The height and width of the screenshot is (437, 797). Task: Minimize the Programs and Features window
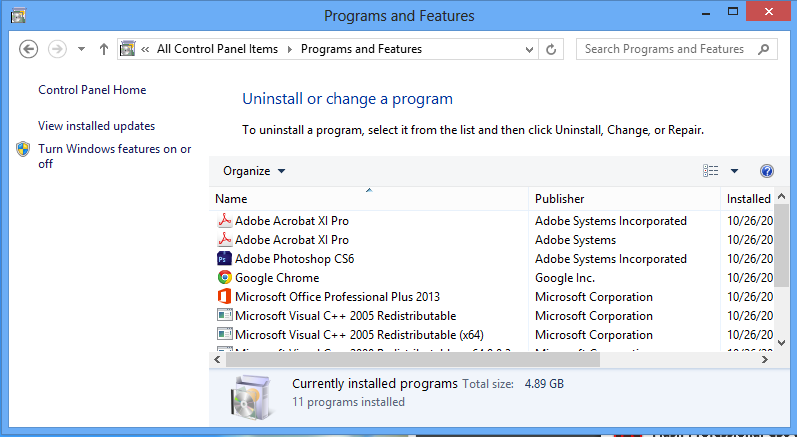coord(706,13)
